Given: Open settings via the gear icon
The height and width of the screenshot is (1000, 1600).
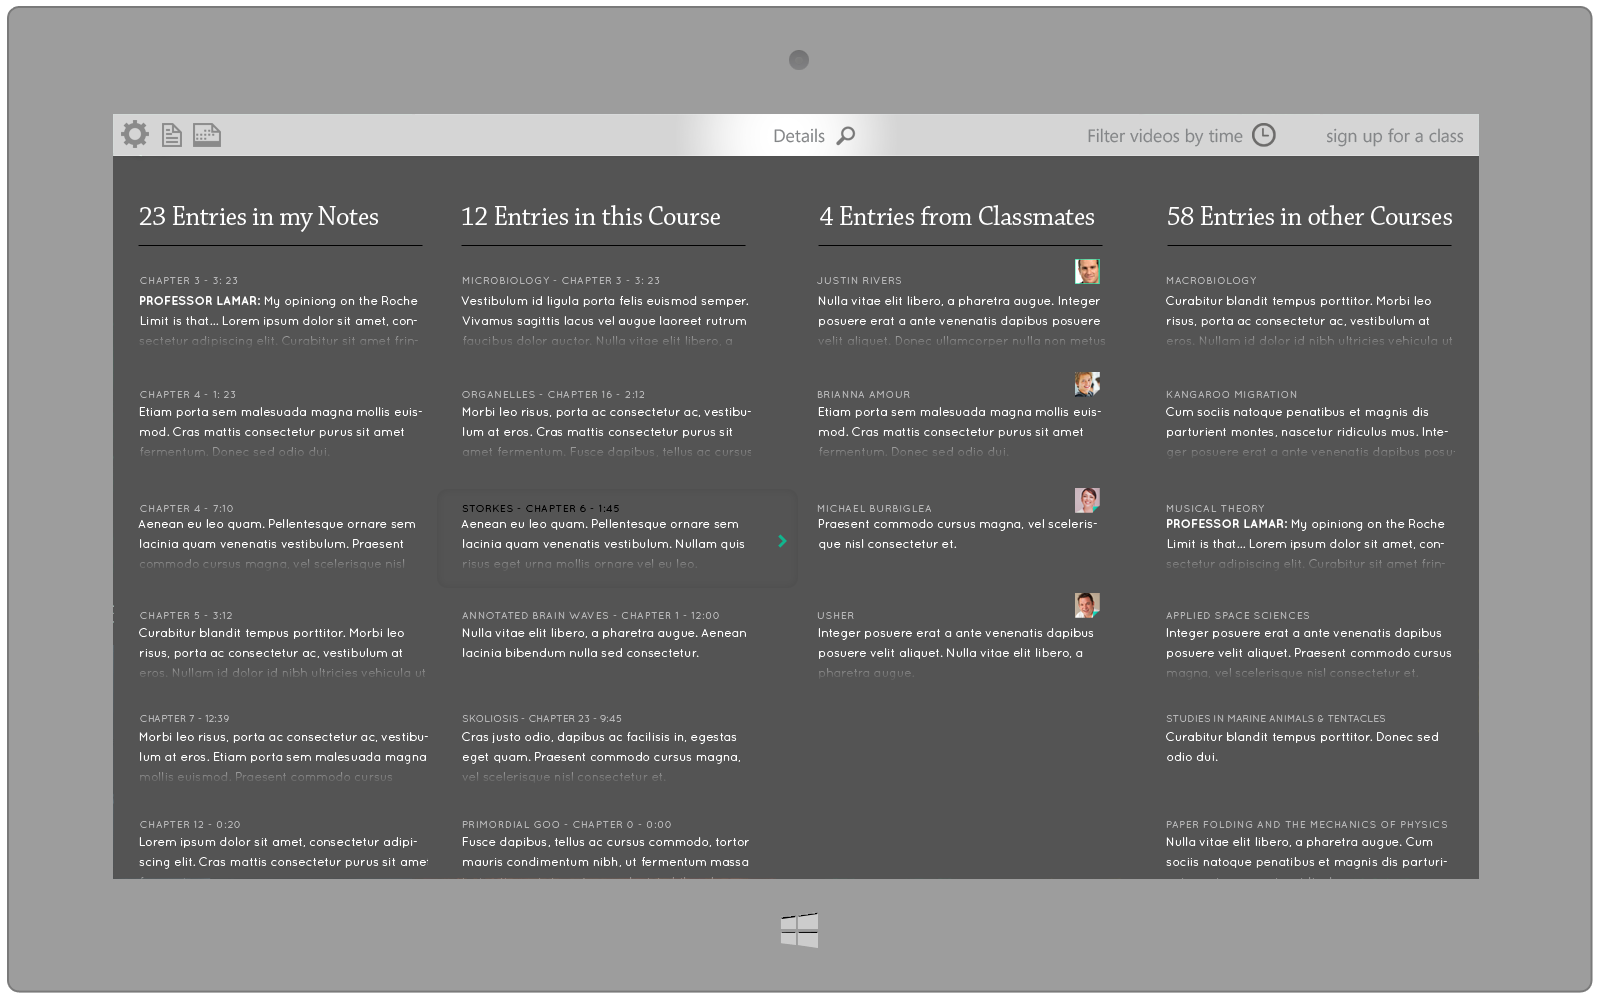Looking at the screenshot, I should click(x=135, y=134).
